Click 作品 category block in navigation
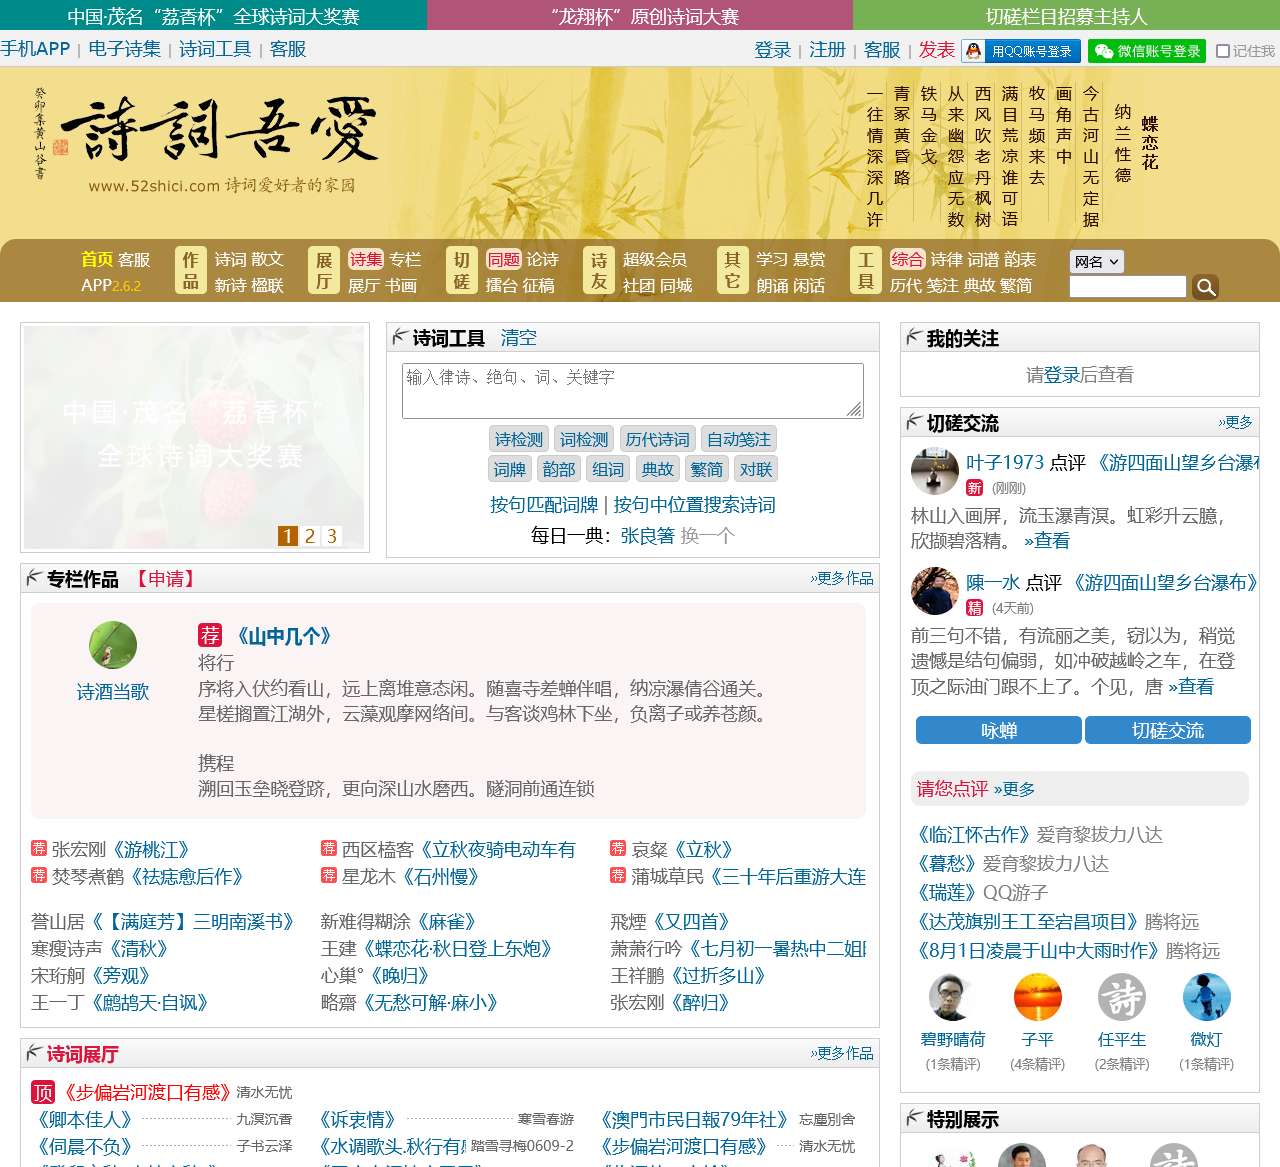This screenshot has height=1167, width=1280. point(190,270)
